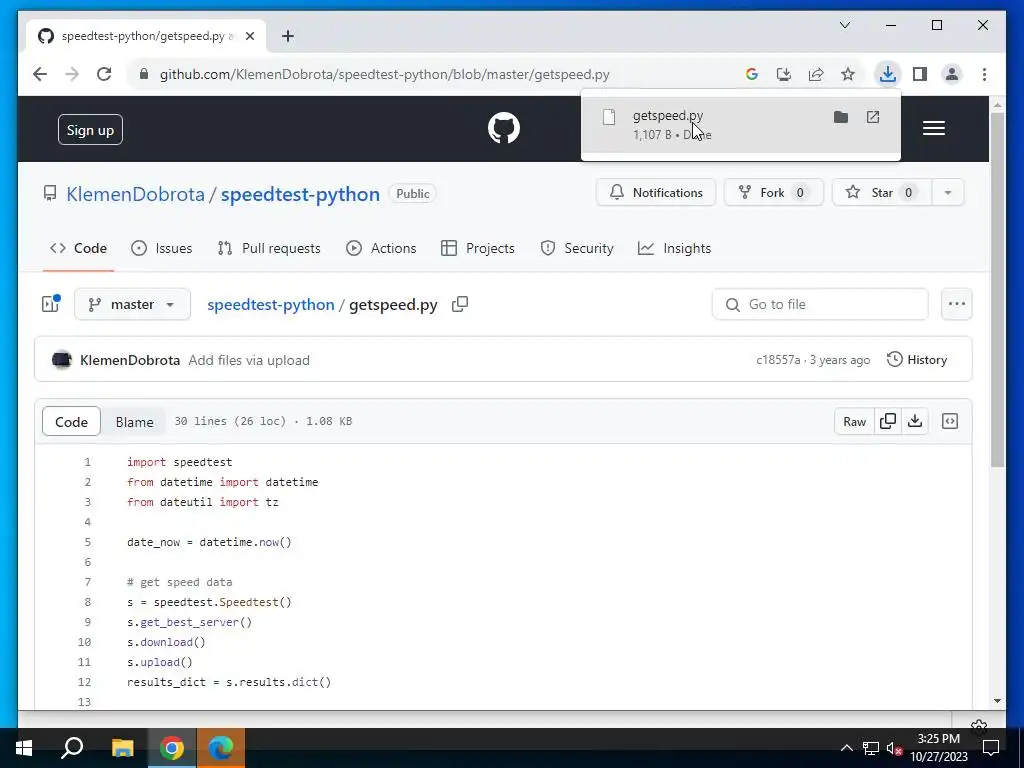Open the Insights tab
1024x768 pixels.
[x=675, y=248]
